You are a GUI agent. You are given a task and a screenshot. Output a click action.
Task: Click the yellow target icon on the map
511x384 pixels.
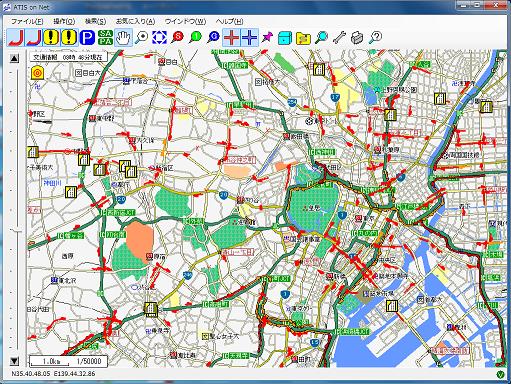[x=37, y=73]
